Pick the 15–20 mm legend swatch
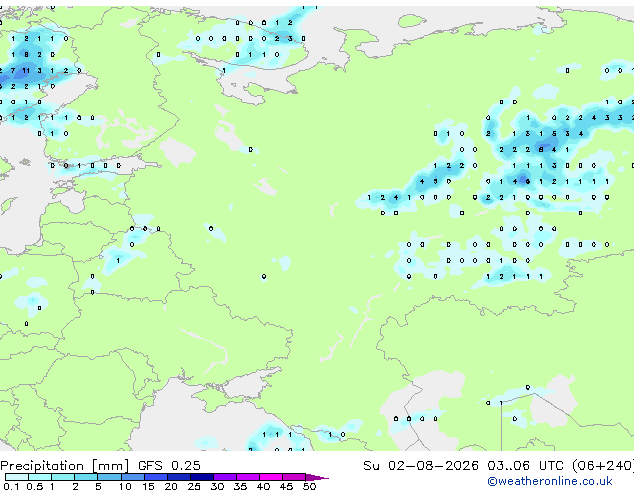 156,477
